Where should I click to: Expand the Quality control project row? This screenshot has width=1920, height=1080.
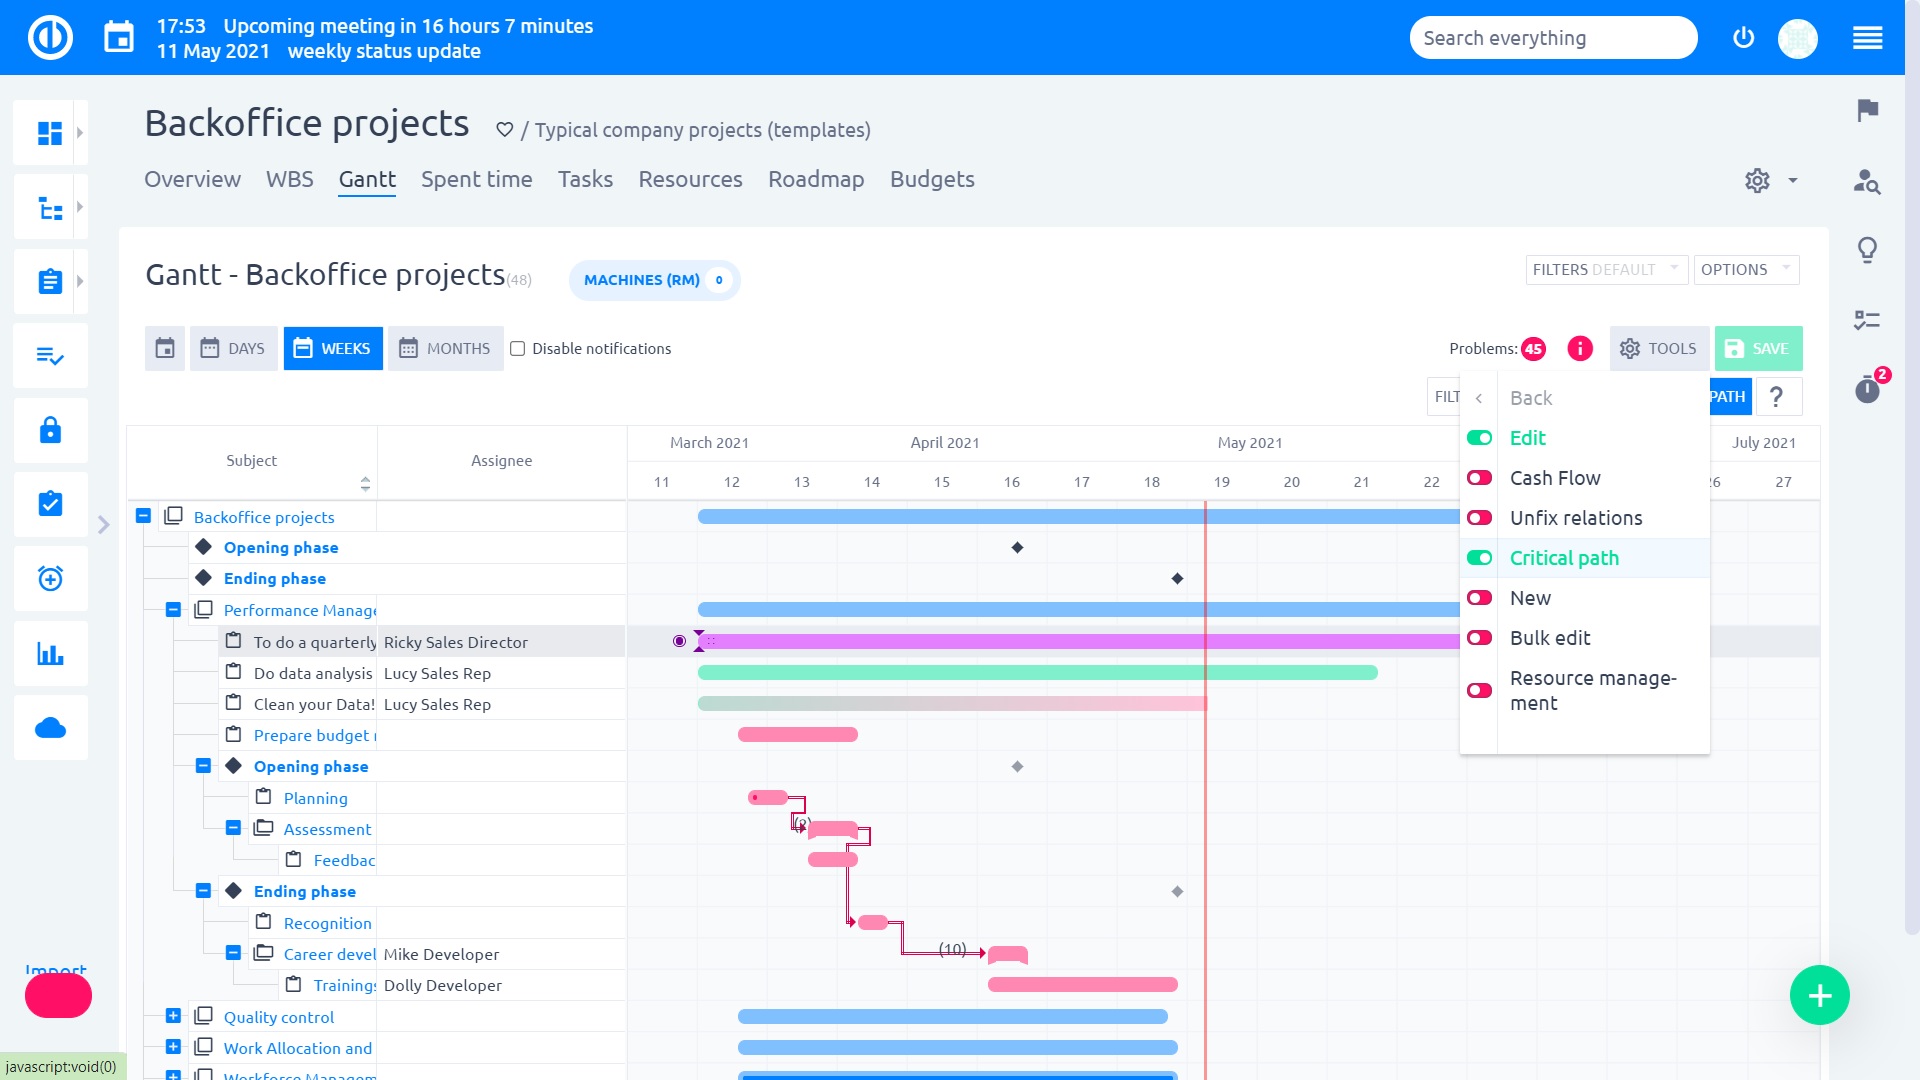point(173,1016)
